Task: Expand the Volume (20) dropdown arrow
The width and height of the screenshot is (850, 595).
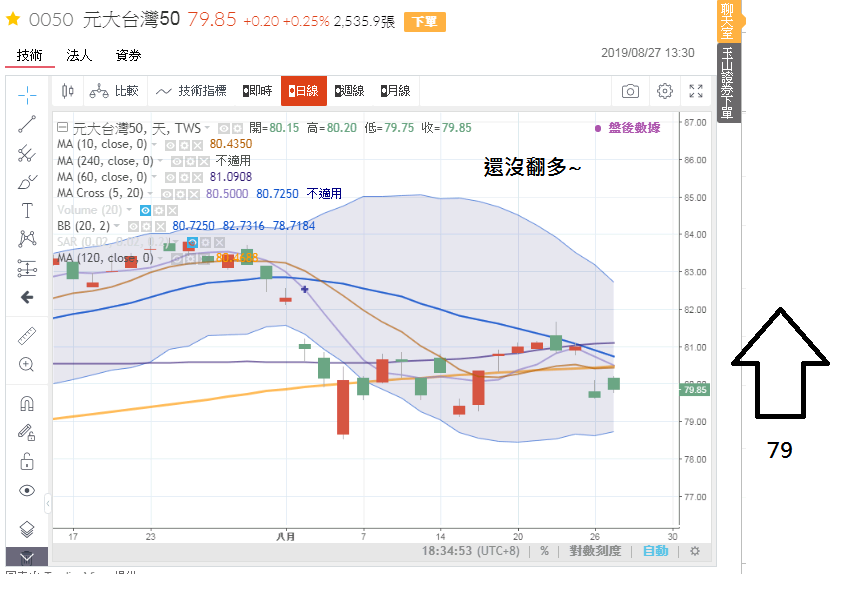Action: [129, 210]
